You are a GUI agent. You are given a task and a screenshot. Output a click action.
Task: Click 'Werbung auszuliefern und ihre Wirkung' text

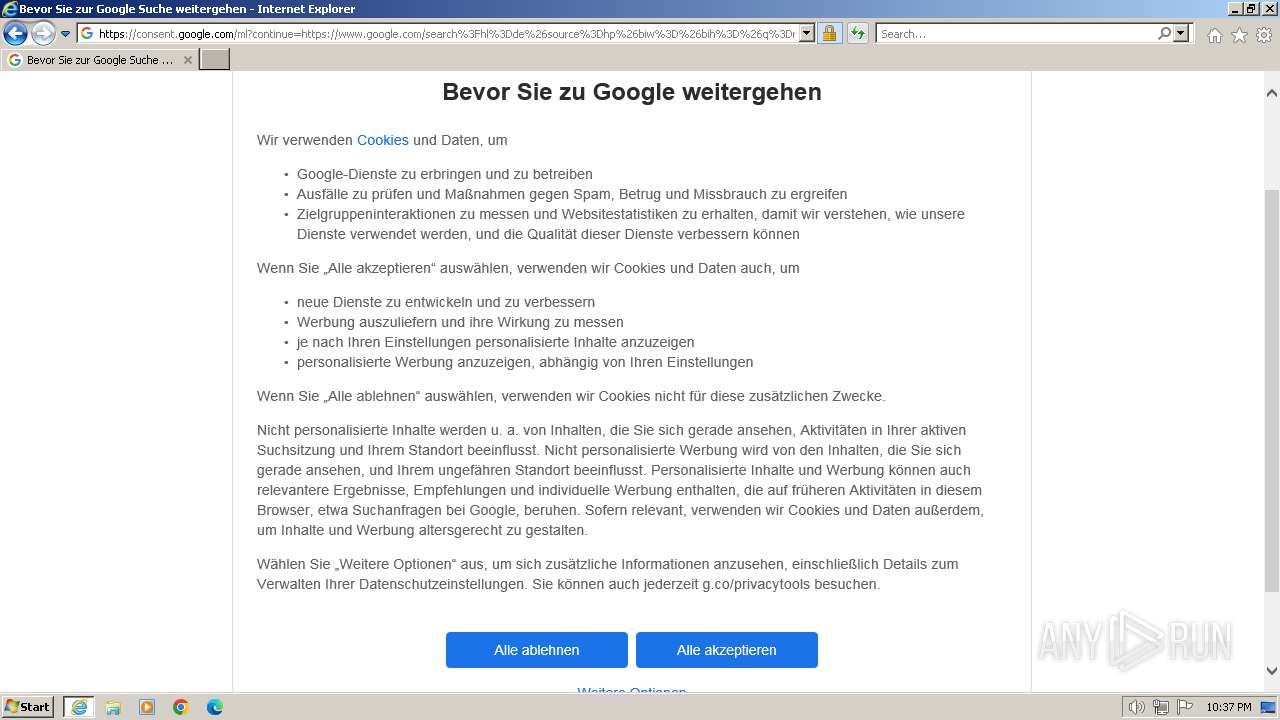(x=460, y=322)
